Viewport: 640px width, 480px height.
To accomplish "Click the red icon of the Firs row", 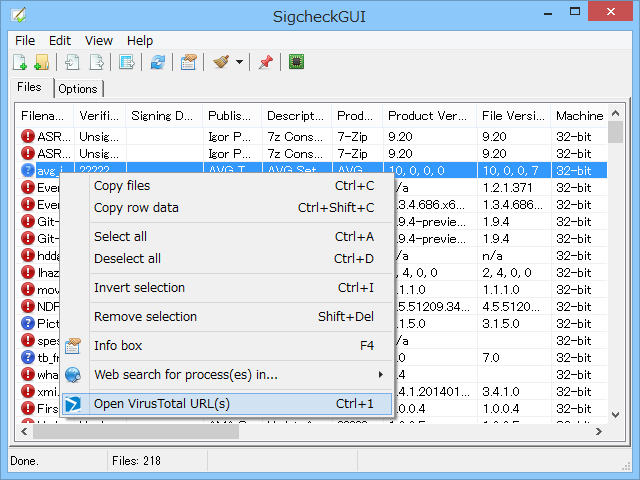I will pos(28,408).
